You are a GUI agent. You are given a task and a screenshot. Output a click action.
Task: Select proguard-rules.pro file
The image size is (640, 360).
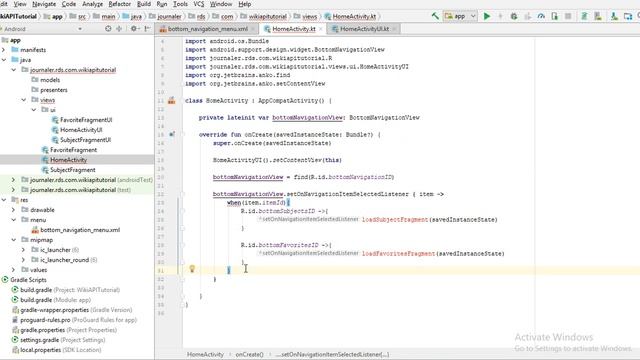(78, 320)
